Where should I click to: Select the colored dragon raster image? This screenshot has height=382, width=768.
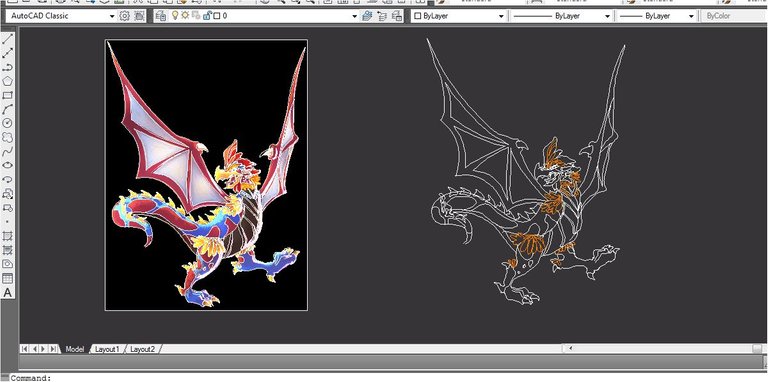click(206, 175)
